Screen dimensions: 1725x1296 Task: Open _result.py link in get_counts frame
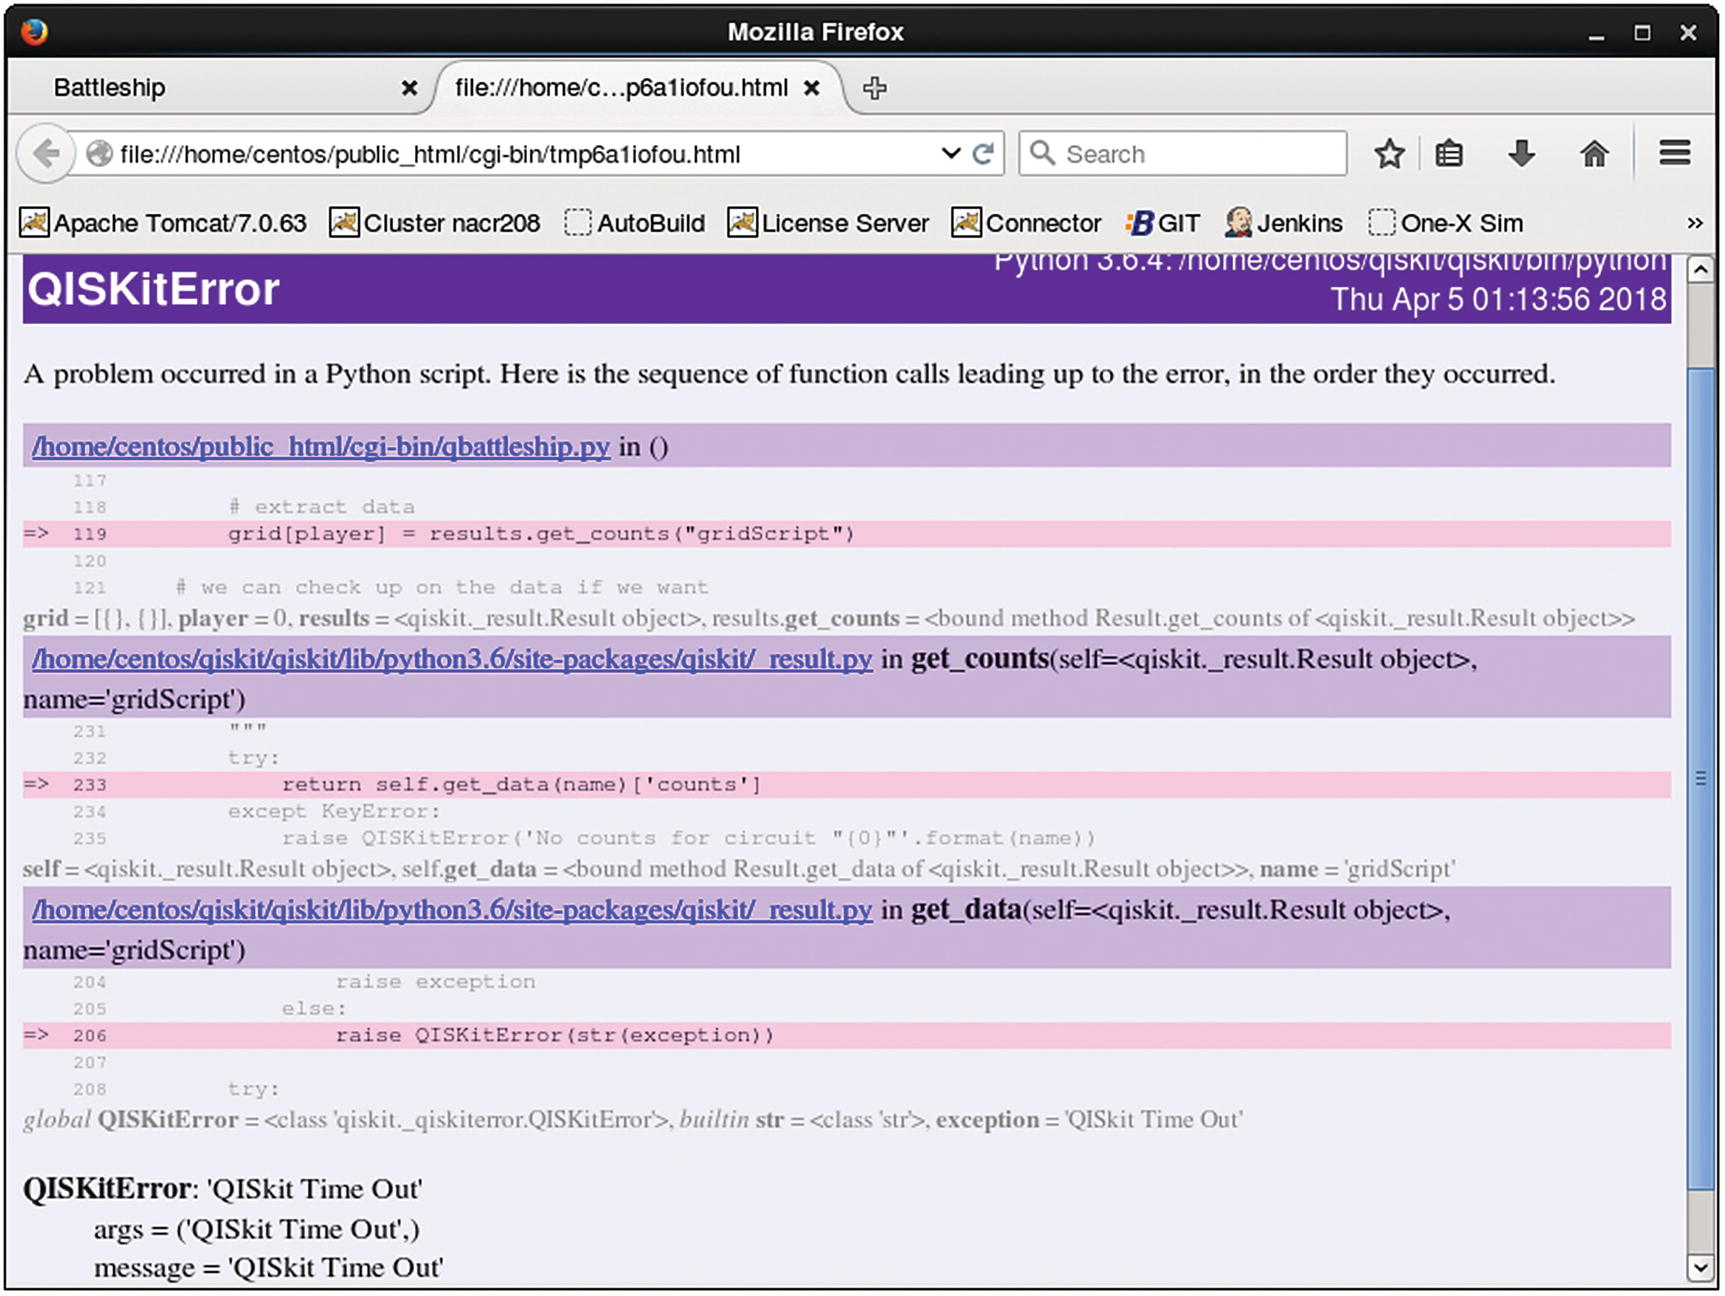click(x=452, y=660)
